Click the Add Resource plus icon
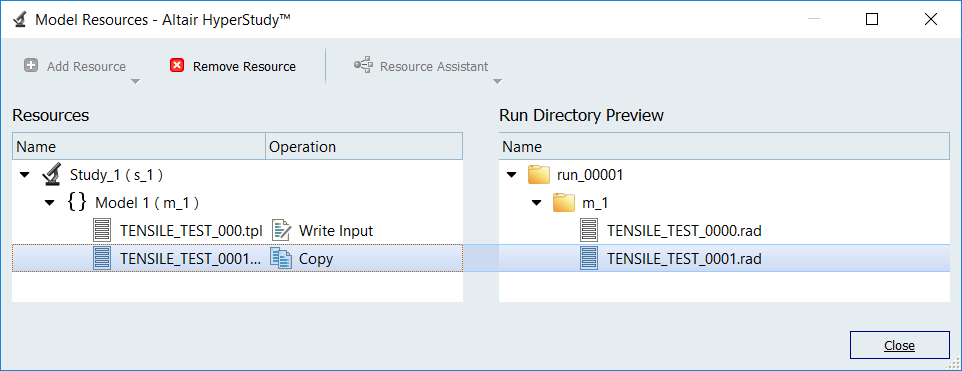 [x=31, y=66]
